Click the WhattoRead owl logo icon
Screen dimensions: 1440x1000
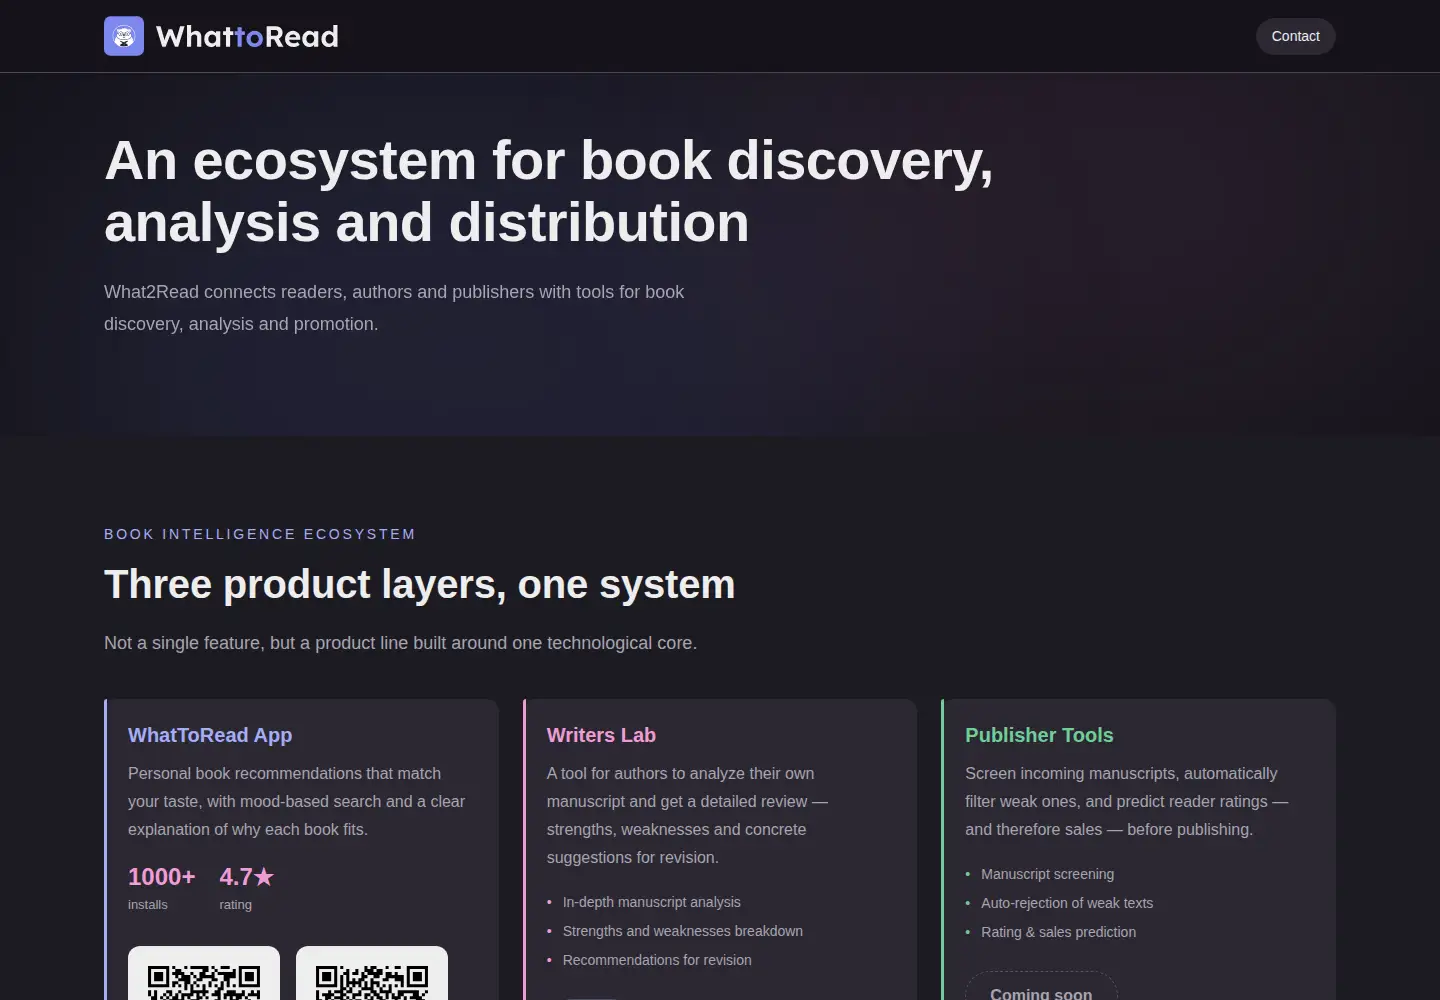click(x=124, y=36)
